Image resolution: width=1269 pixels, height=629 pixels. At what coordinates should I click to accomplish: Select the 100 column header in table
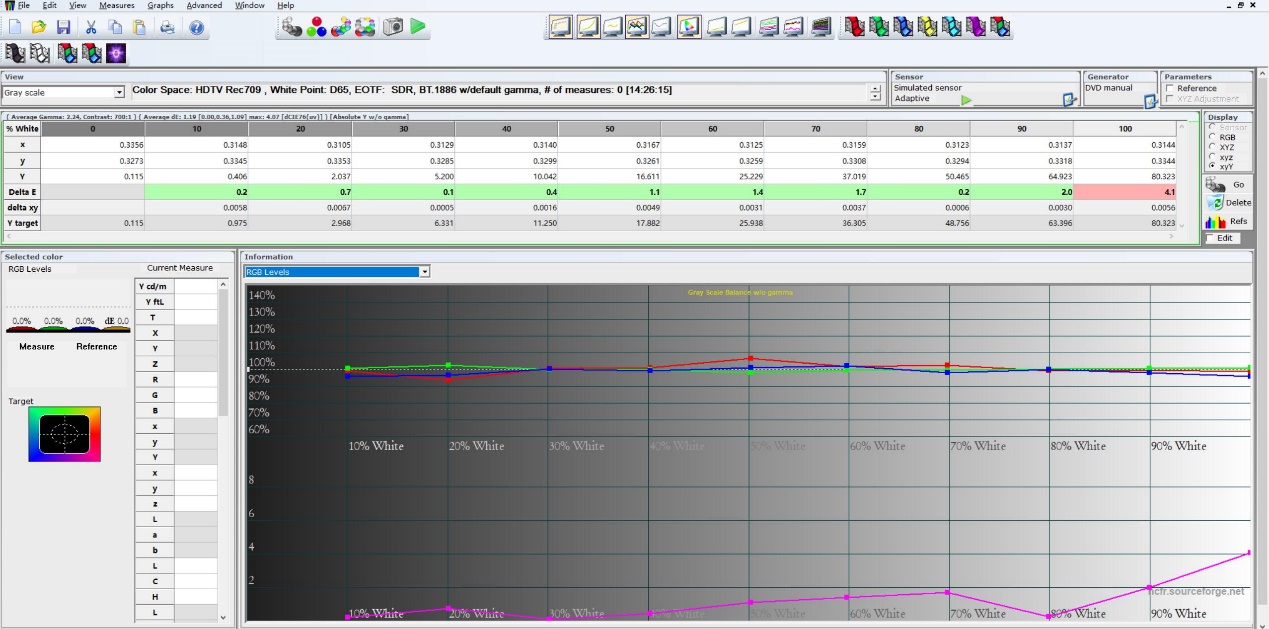point(1126,129)
